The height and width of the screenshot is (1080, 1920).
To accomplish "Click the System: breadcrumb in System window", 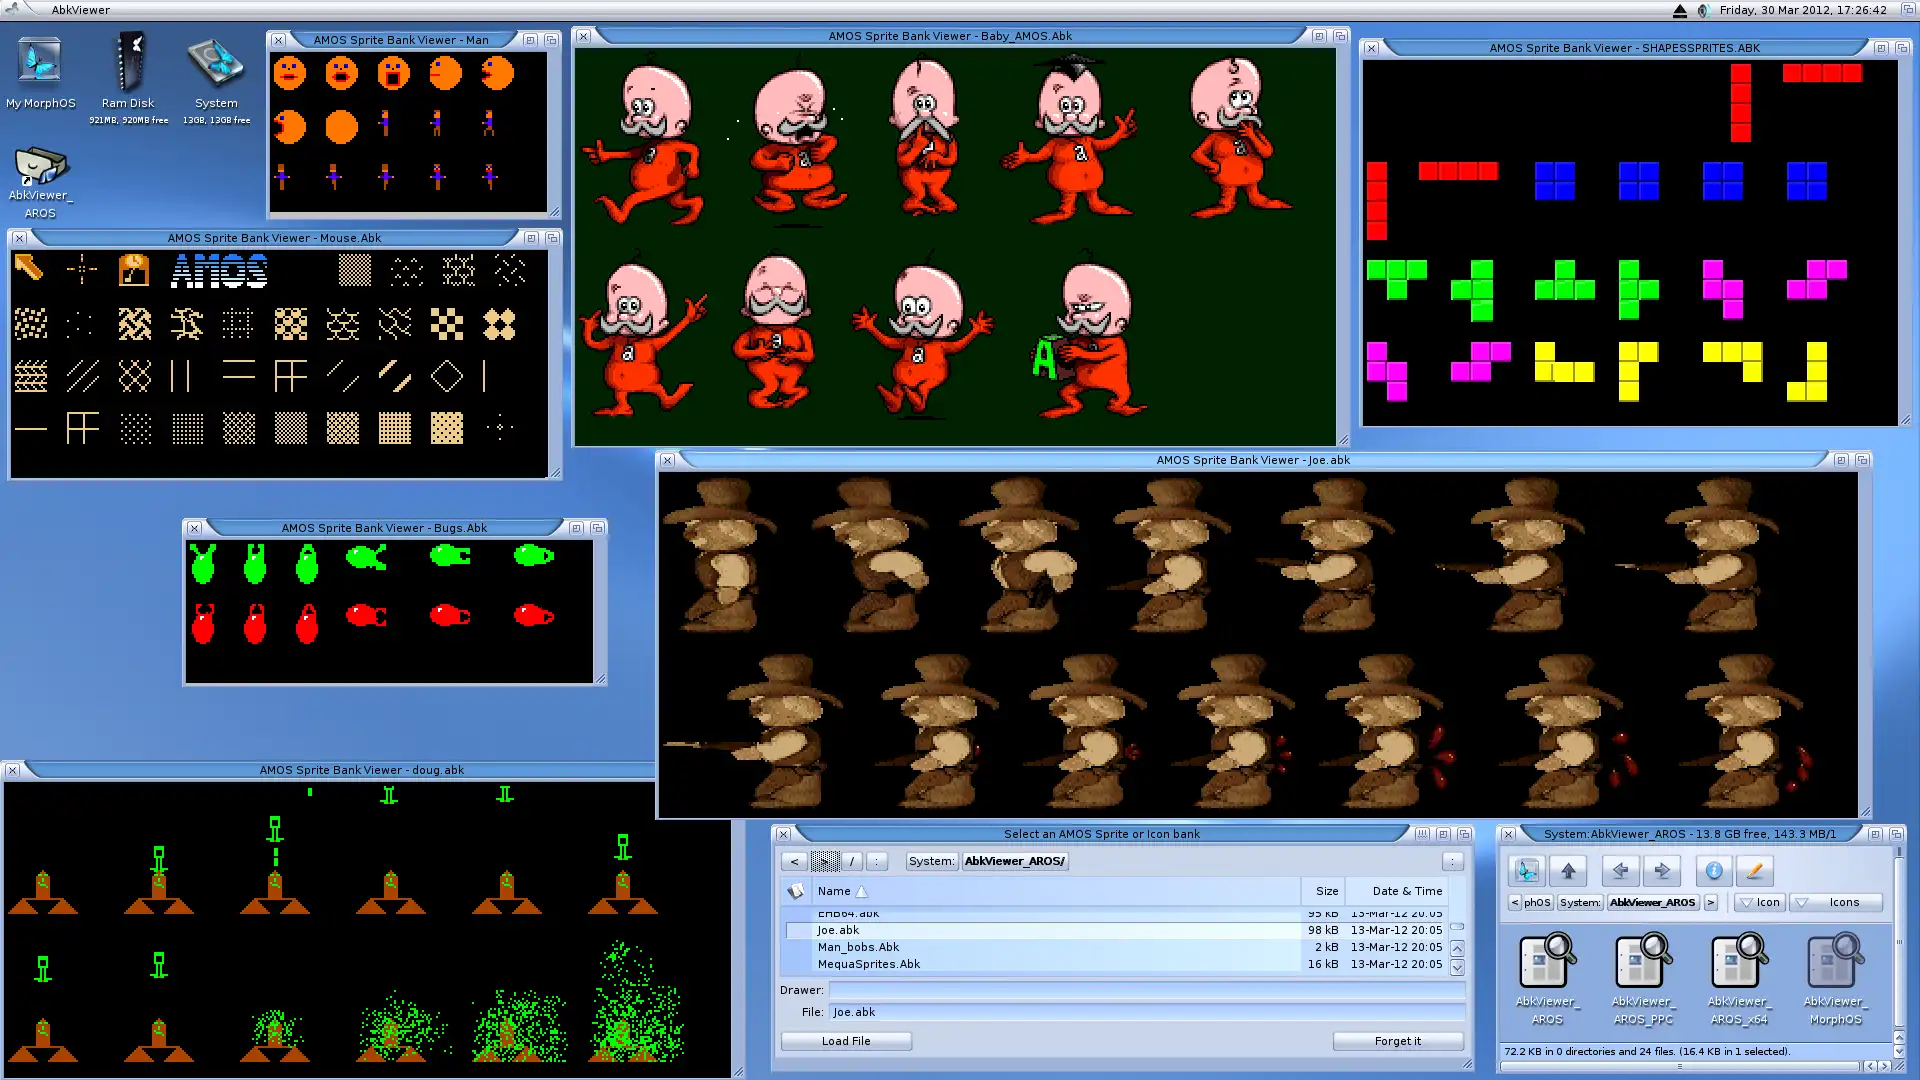I will pos(1580,902).
